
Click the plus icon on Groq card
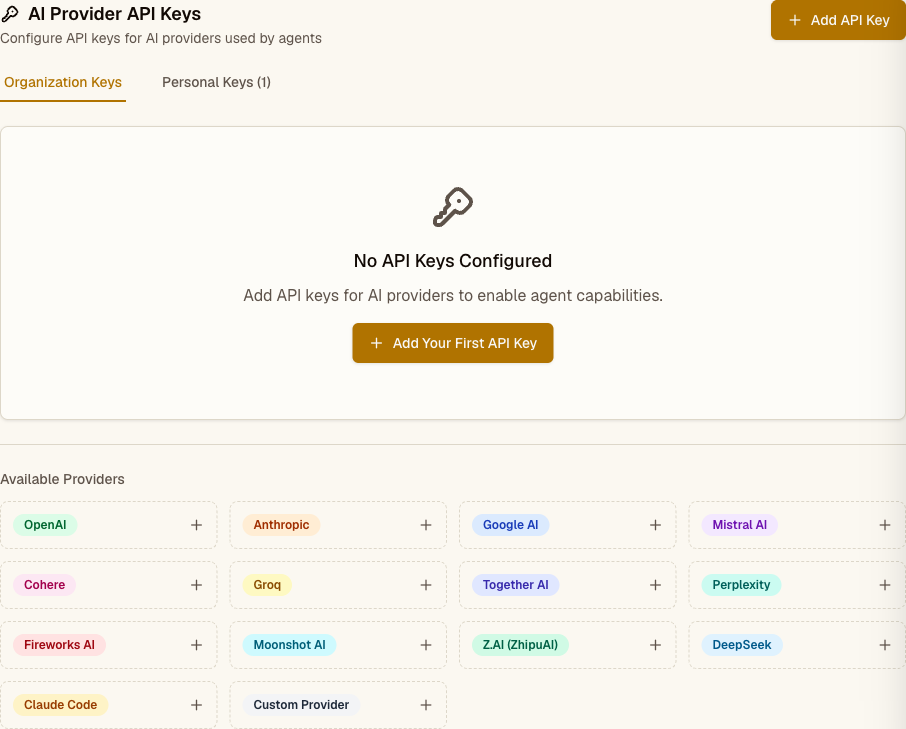coord(426,585)
